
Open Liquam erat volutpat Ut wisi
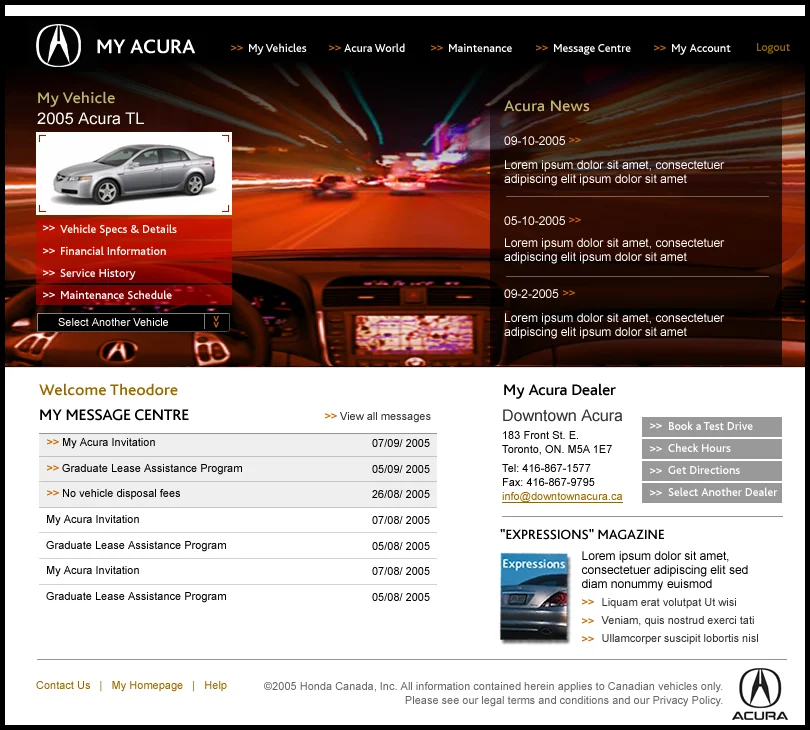668,602
